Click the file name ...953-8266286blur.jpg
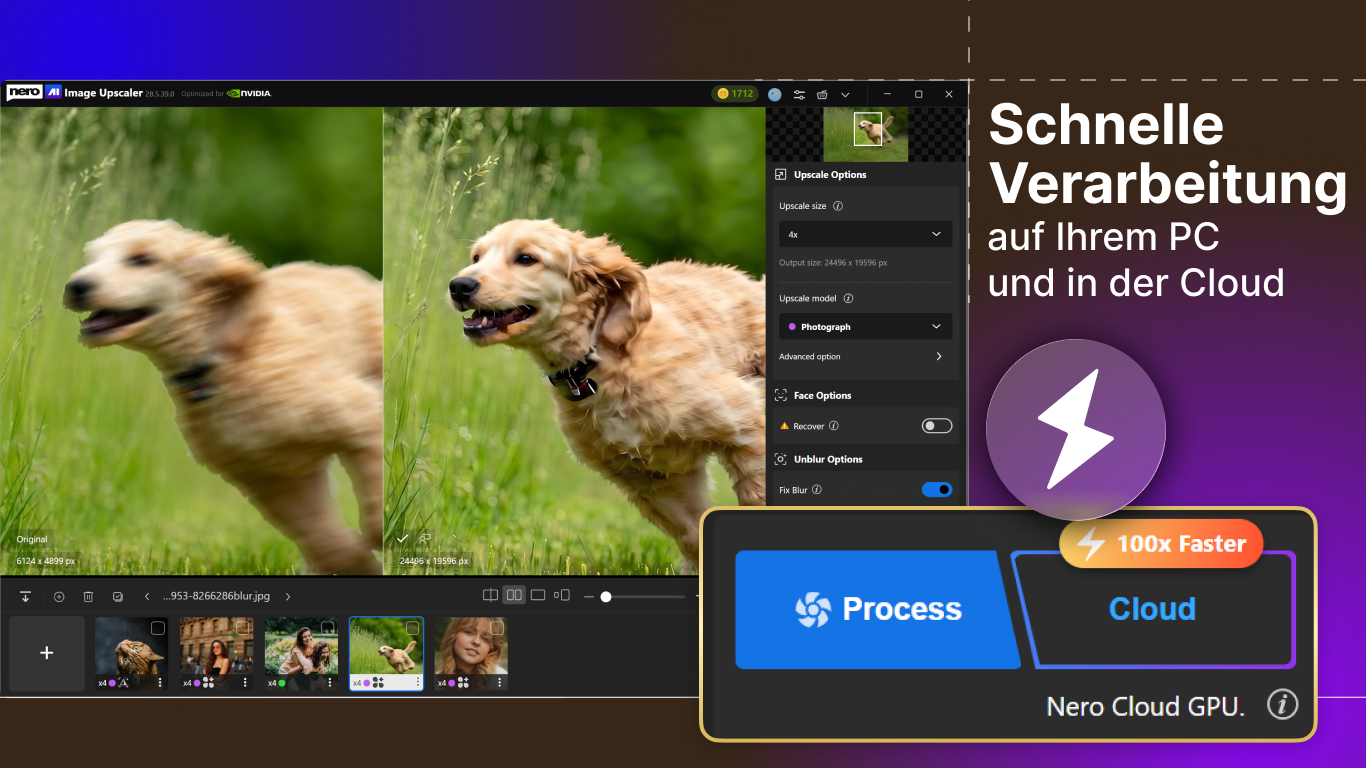This screenshot has width=1366, height=768. 217,596
